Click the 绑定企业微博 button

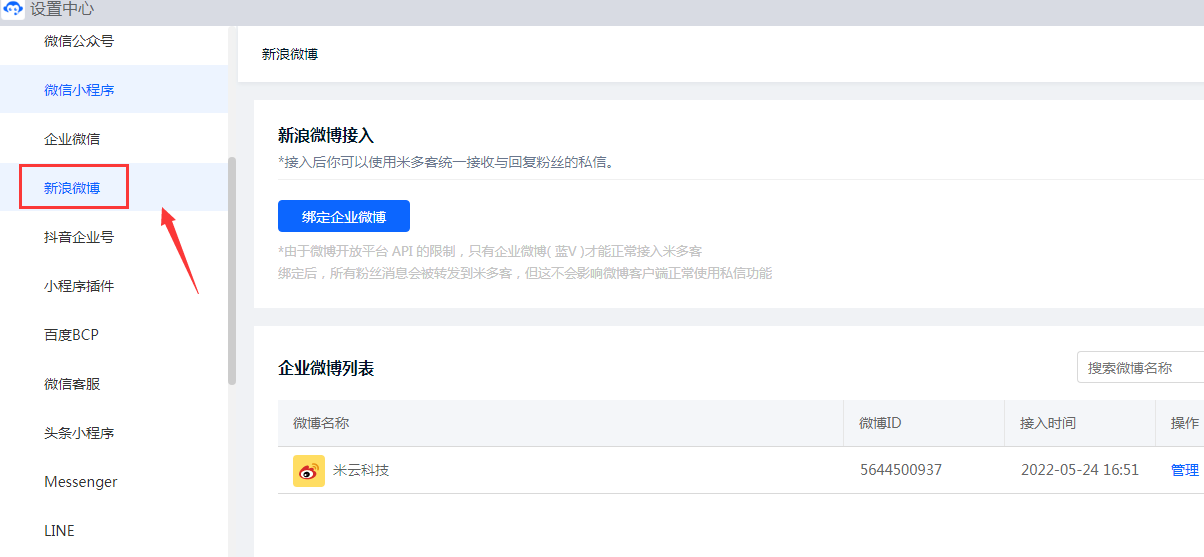click(344, 216)
